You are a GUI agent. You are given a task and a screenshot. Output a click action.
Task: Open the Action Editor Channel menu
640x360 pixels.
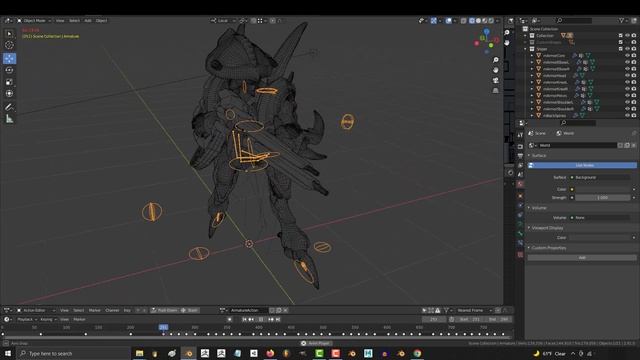112,310
